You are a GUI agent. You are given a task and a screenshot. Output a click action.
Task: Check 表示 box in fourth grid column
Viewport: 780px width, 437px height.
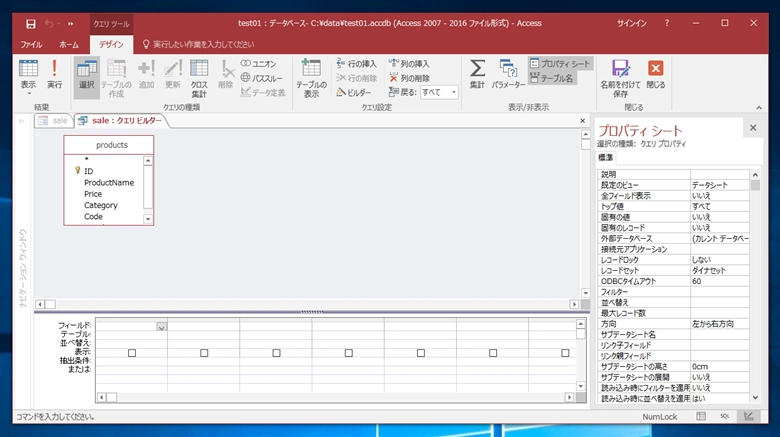[349, 353]
